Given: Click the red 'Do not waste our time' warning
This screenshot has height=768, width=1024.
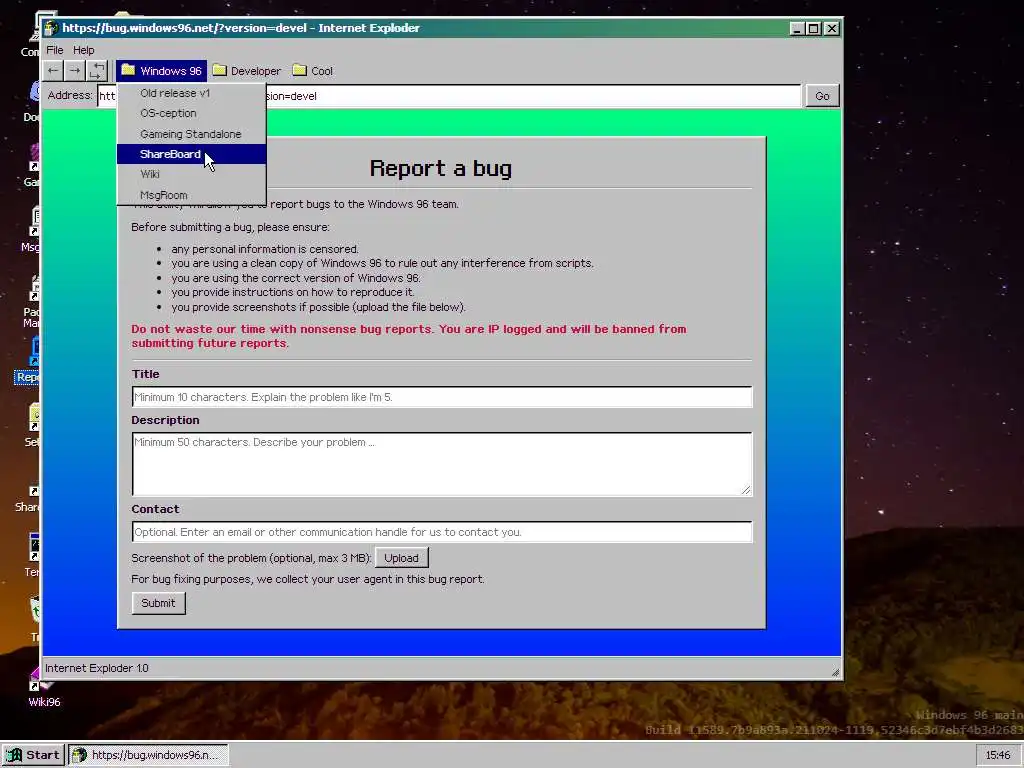Looking at the screenshot, I should [409, 336].
